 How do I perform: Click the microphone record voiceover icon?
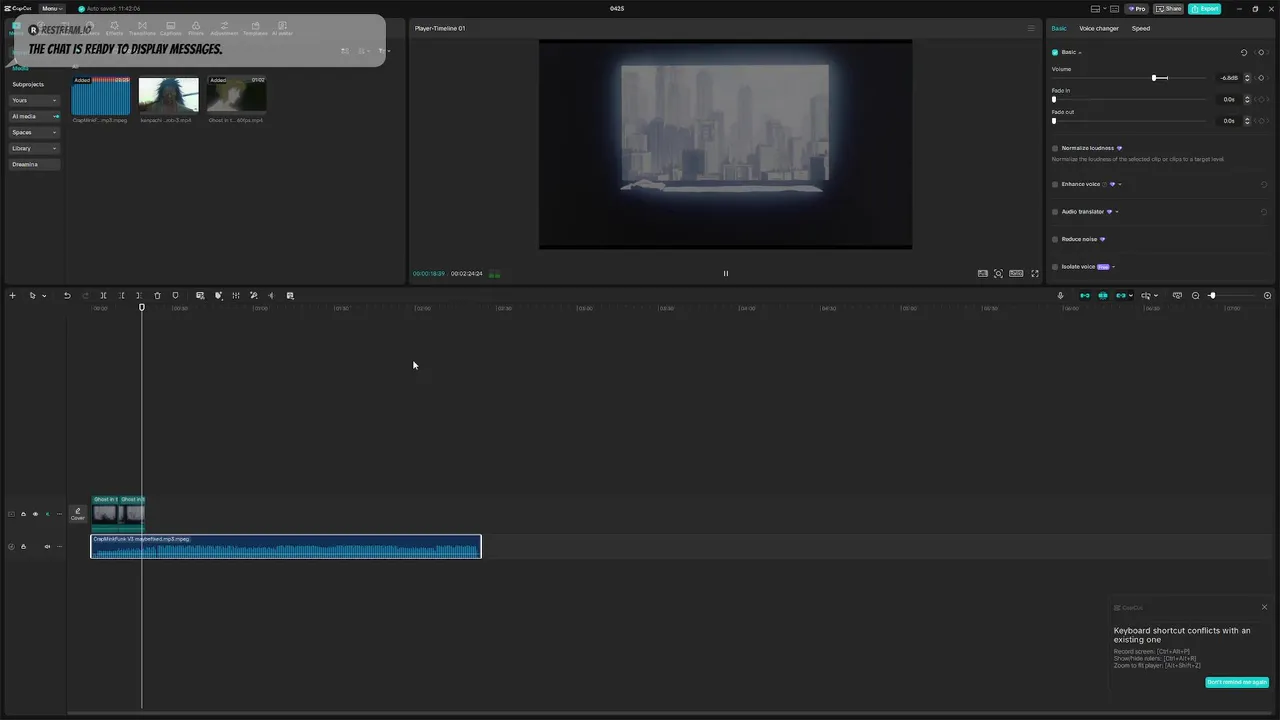[x=1060, y=295]
